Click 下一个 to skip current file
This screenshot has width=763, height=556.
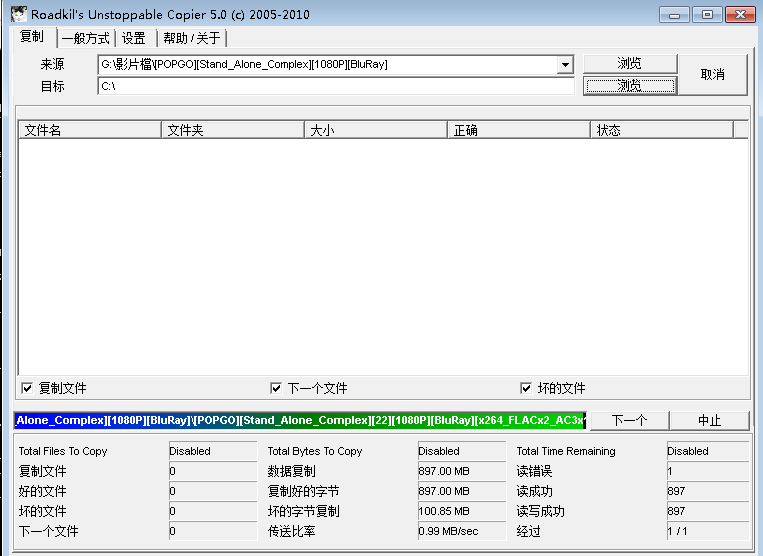click(x=629, y=420)
